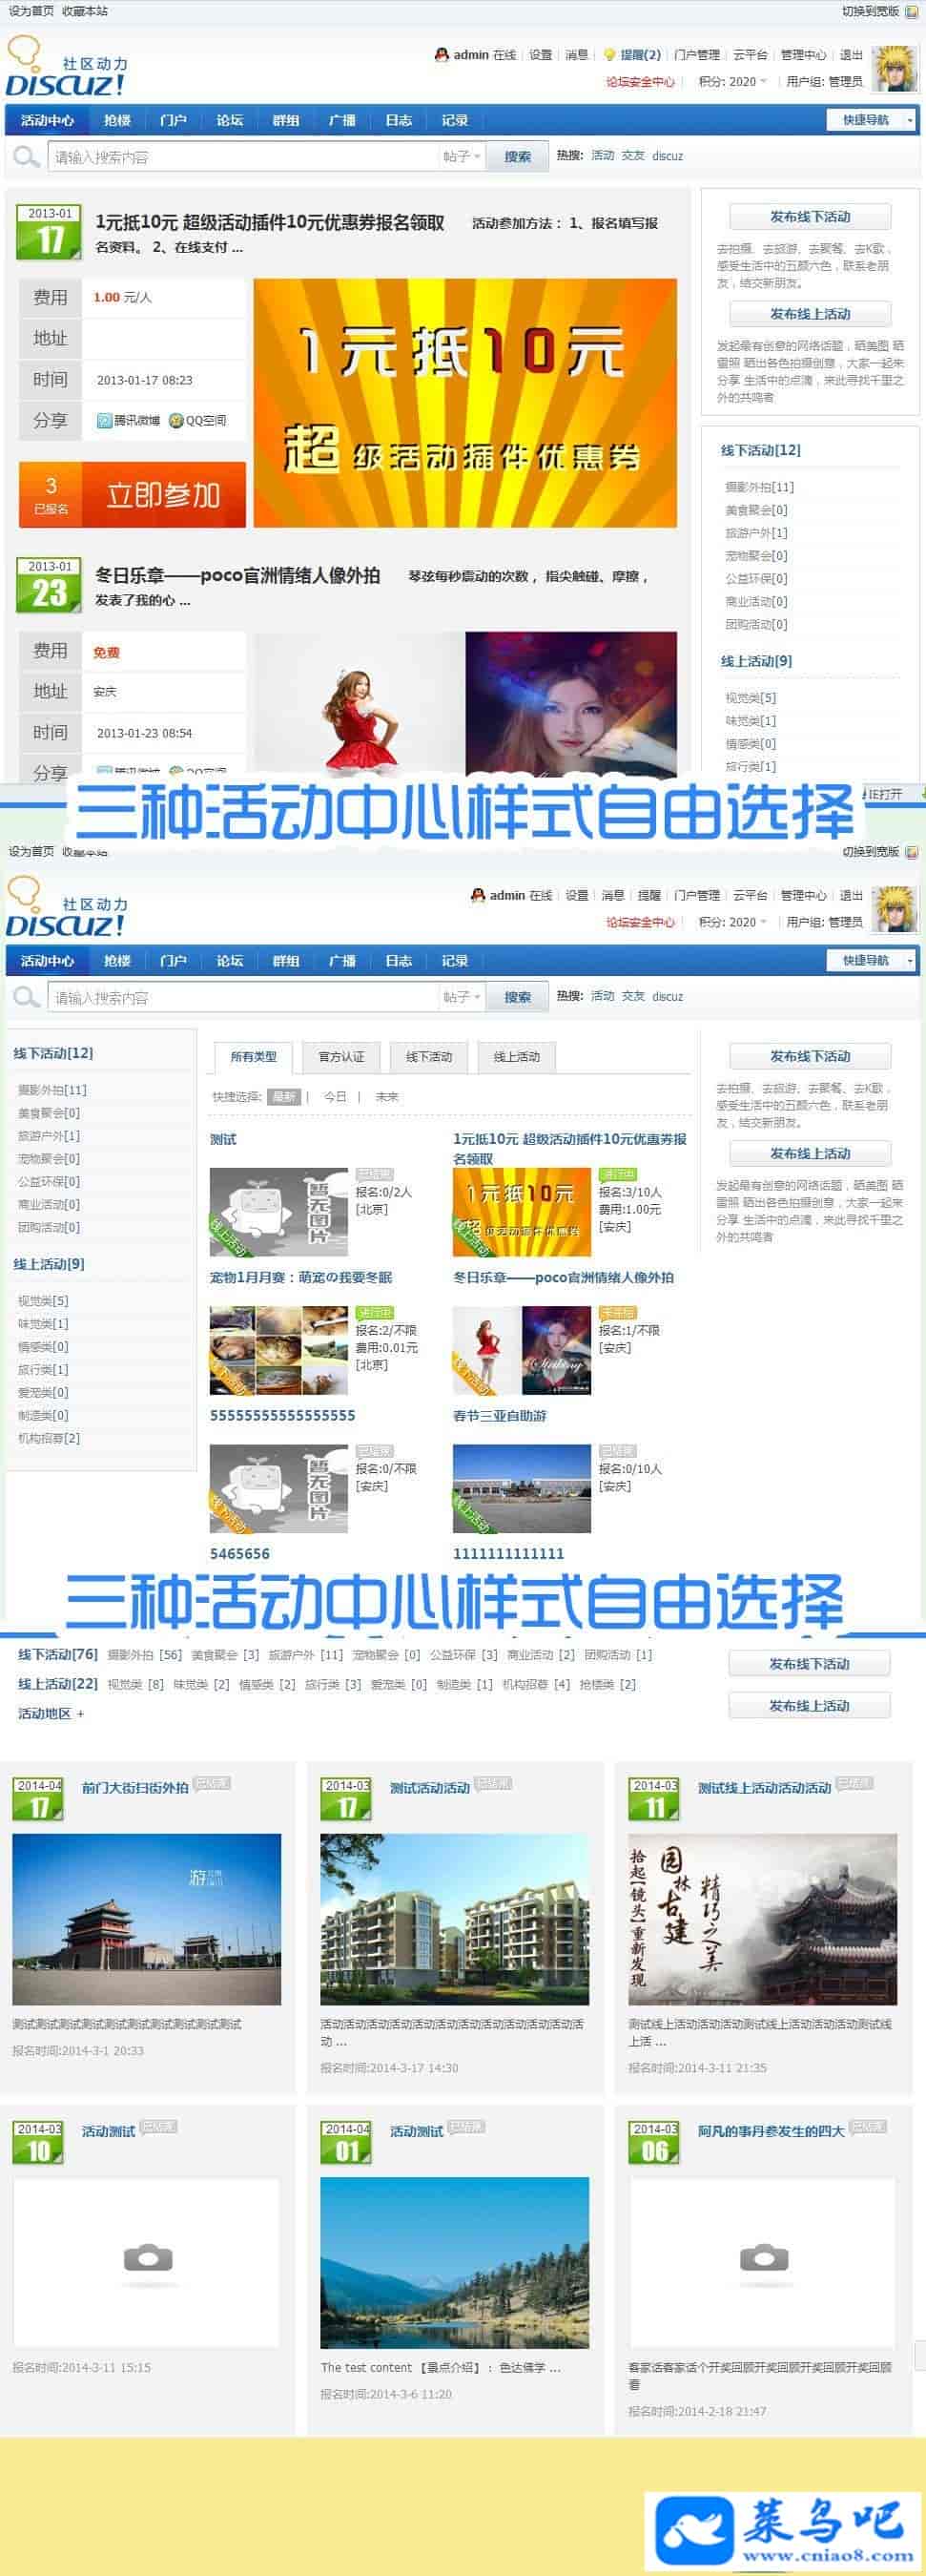Open the 阿凡的事丹参发生的四大 card title
The height and width of the screenshot is (2576, 926).
pyautogui.click(x=771, y=2131)
